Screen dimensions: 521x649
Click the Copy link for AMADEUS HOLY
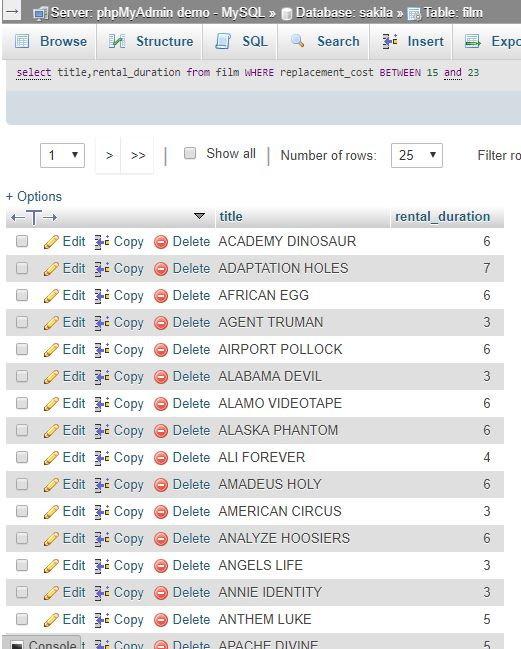(x=128, y=485)
